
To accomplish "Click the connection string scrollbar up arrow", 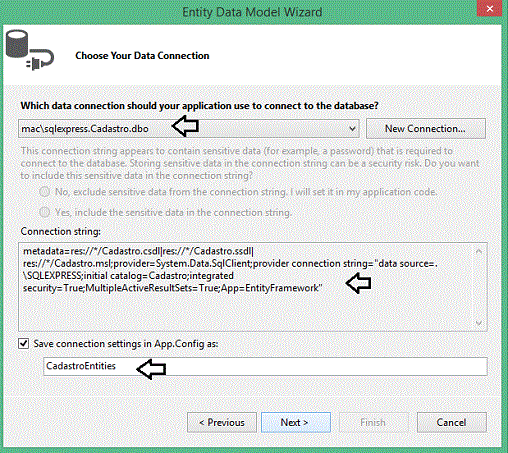I will pyautogui.click(x=479, y=251).
